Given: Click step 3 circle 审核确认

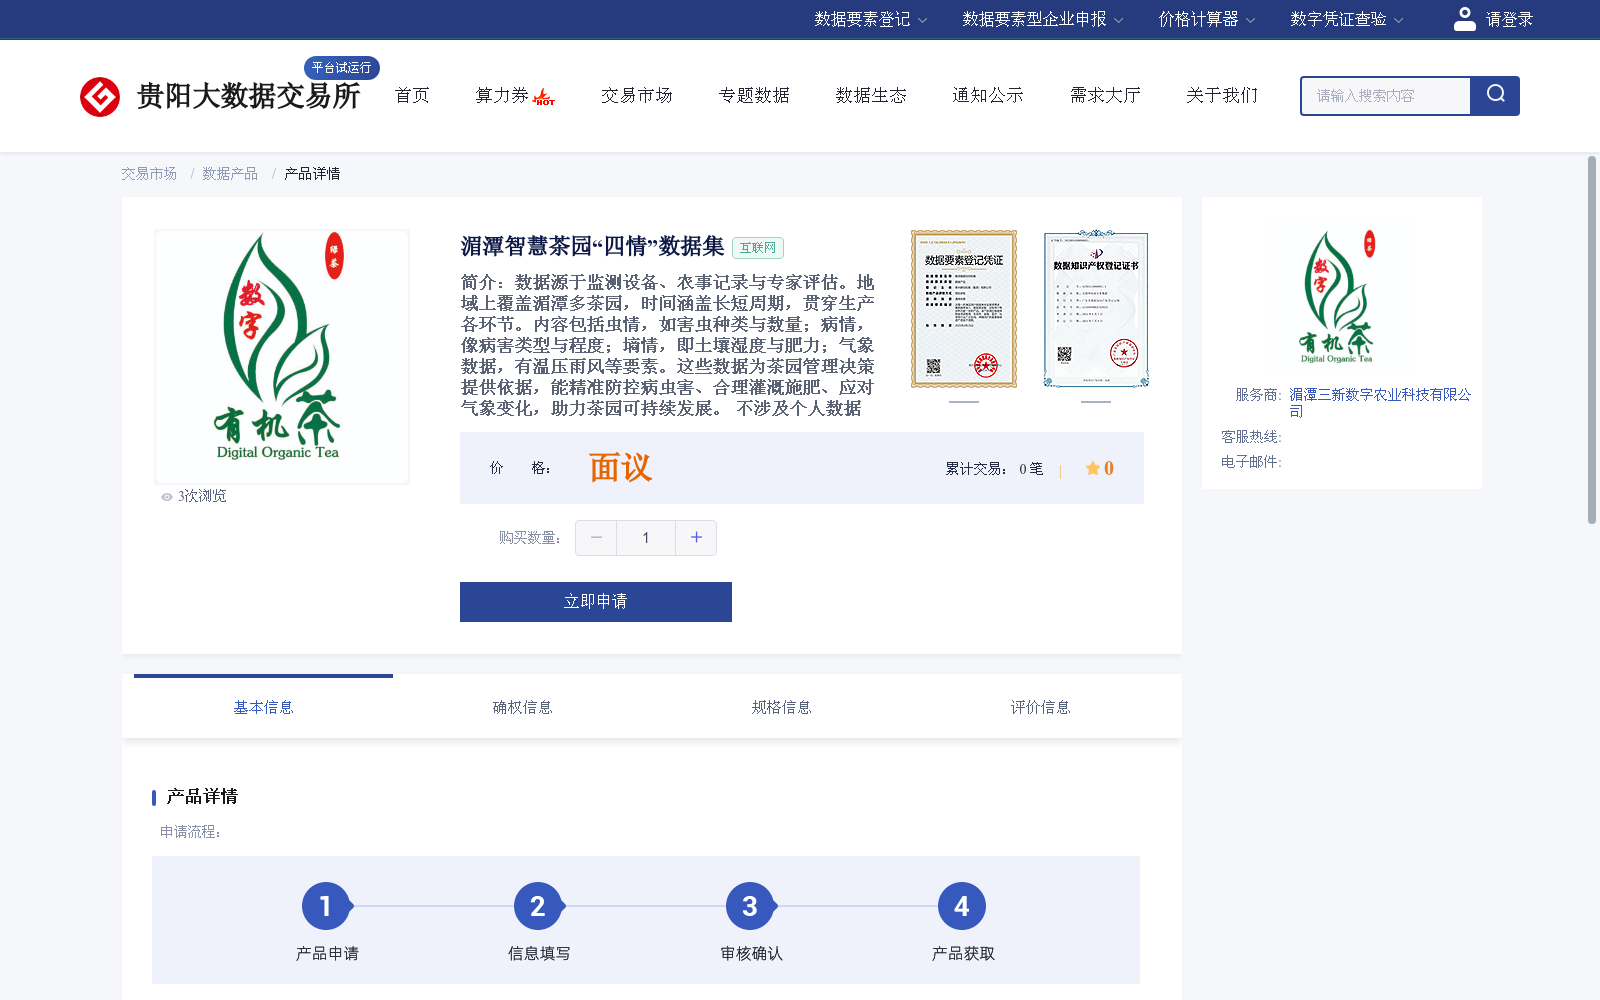Looking at the screenshot, I should 750,906.
